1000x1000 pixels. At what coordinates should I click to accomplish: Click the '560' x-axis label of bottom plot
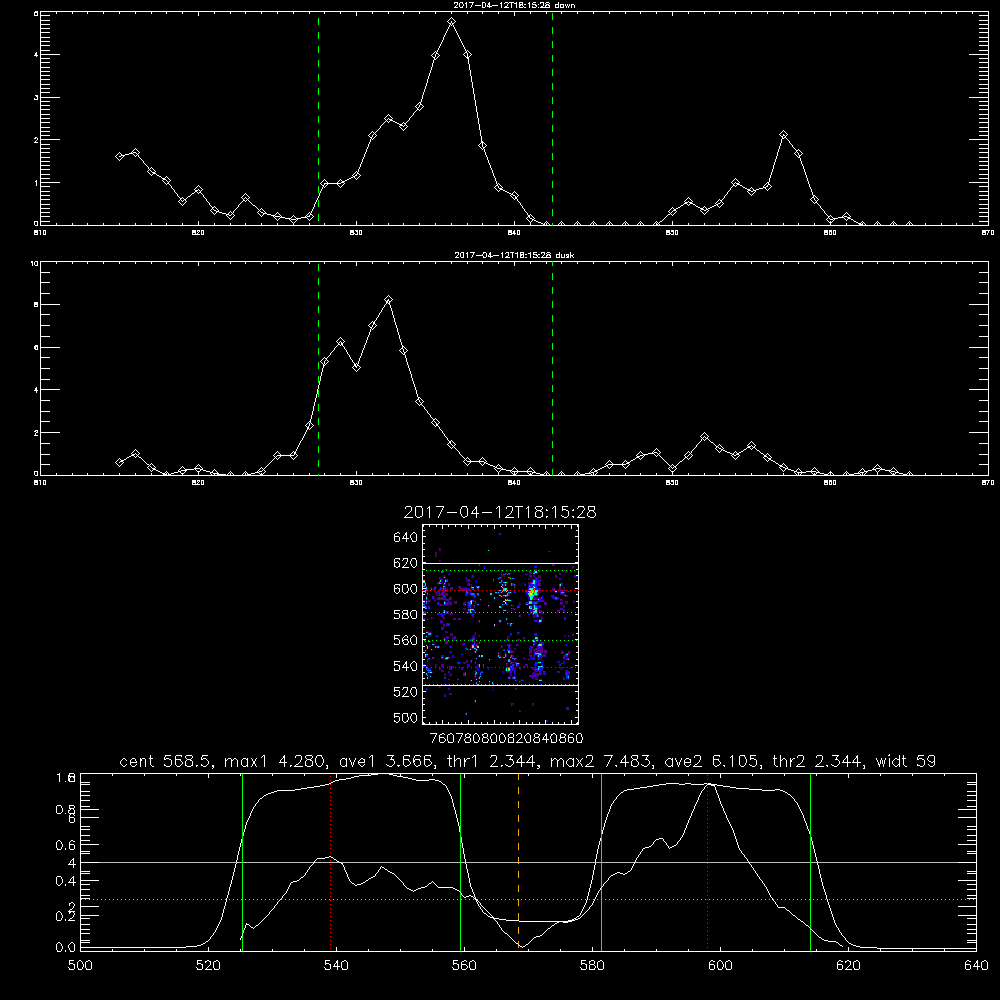[464, 966]
